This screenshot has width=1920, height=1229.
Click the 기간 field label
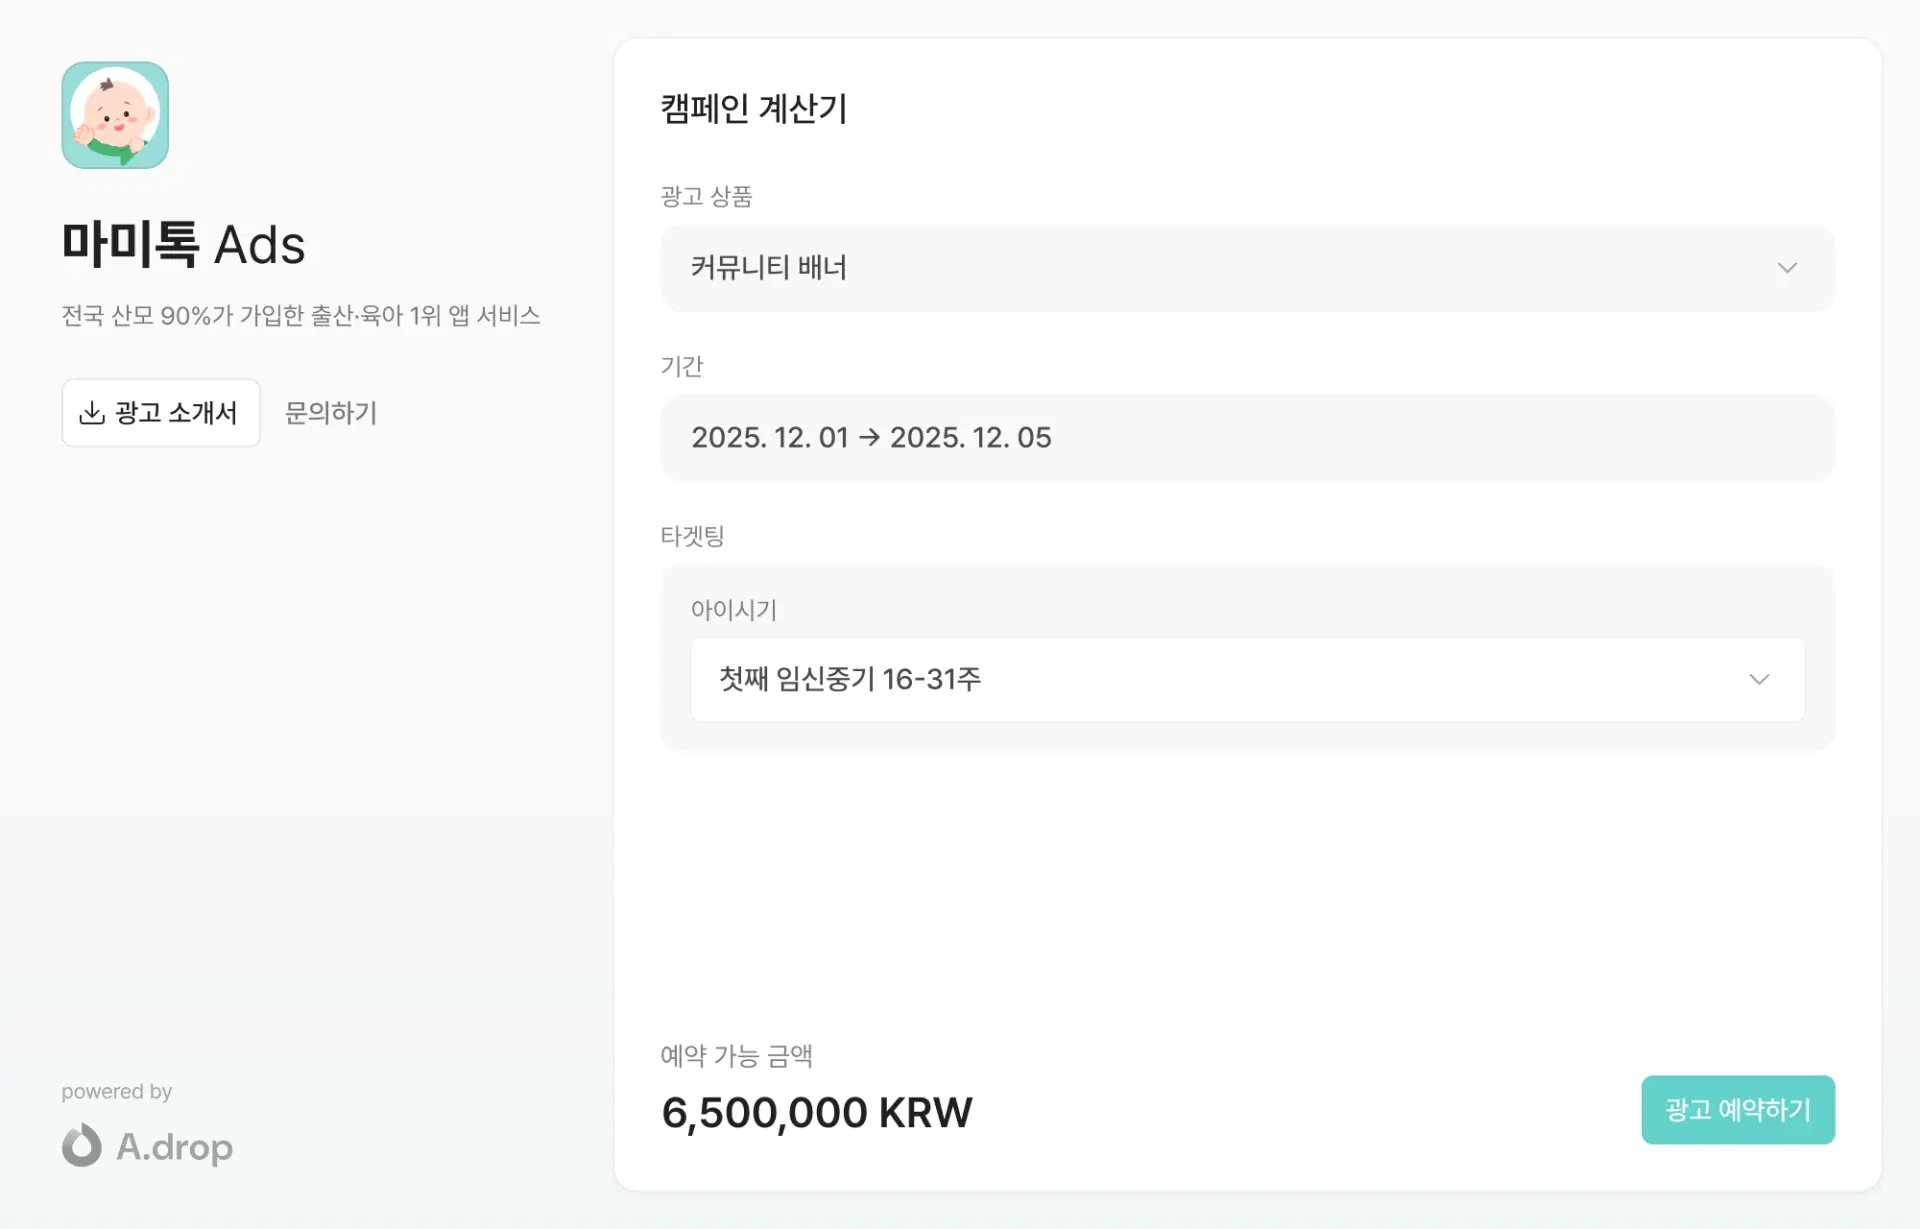tap(682, 366)
